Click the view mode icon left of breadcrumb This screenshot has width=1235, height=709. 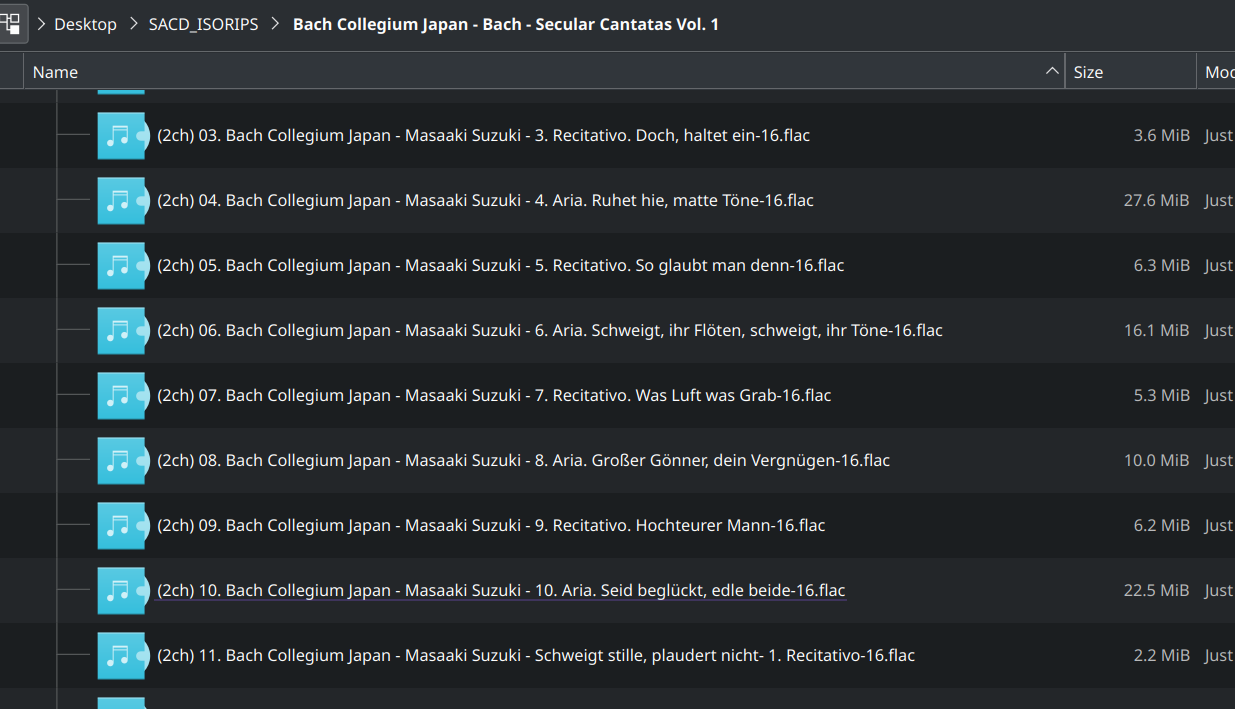click(x=10, y=24)
